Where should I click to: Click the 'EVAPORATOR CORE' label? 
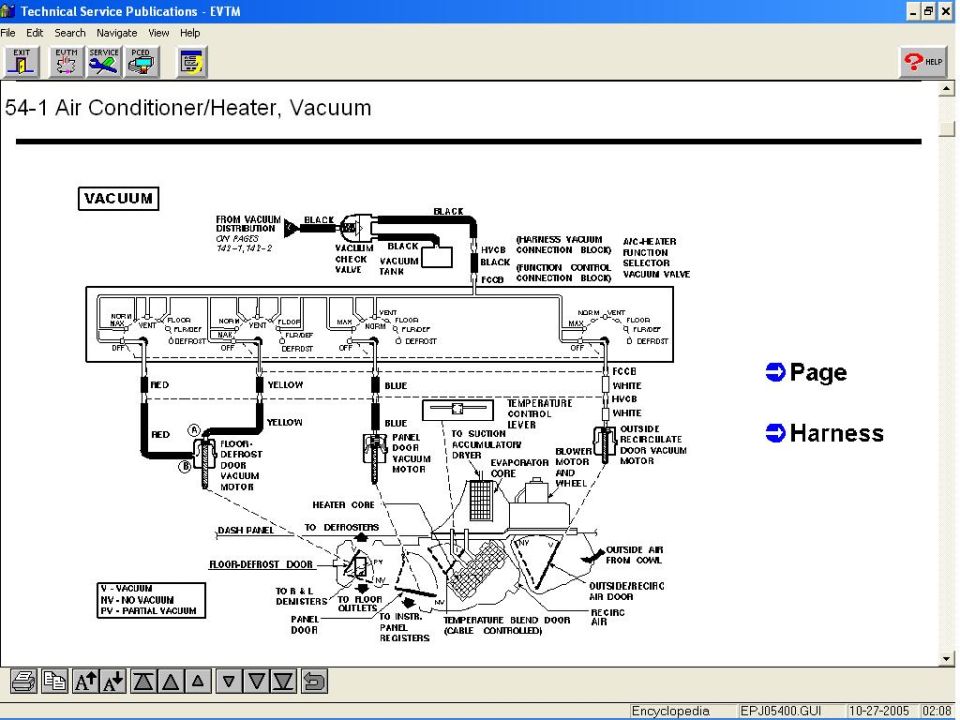[x=519, y=468]
